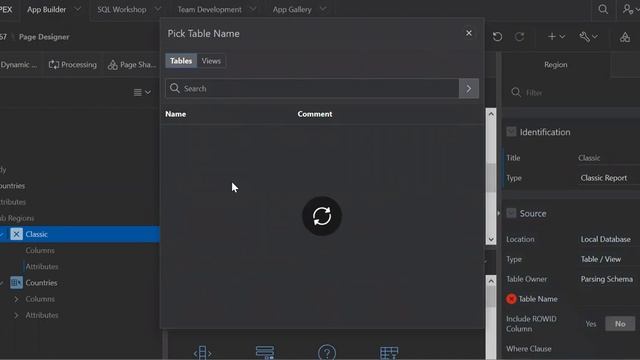Click the help question mark icon
This screenshot has height=360, width=640.
click(327, 352)
